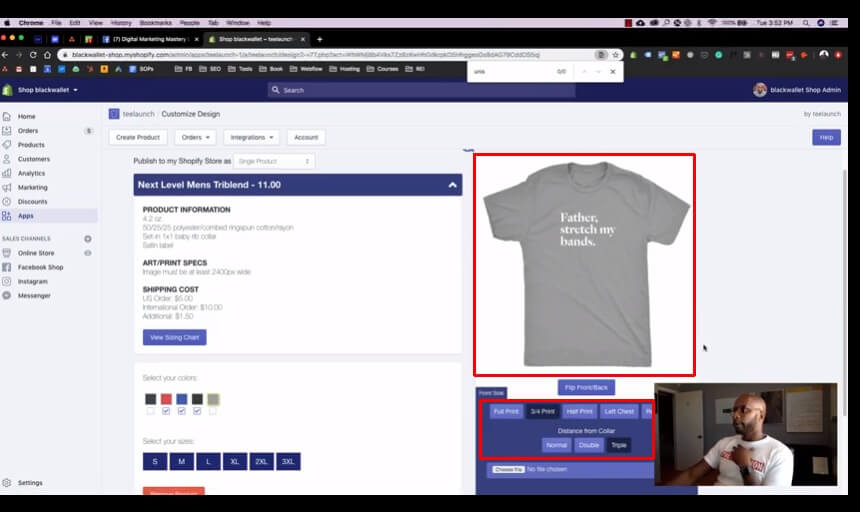Screen dimensions: 860x512
Task: Check checkbox under grey color
Action: (213, 411)
